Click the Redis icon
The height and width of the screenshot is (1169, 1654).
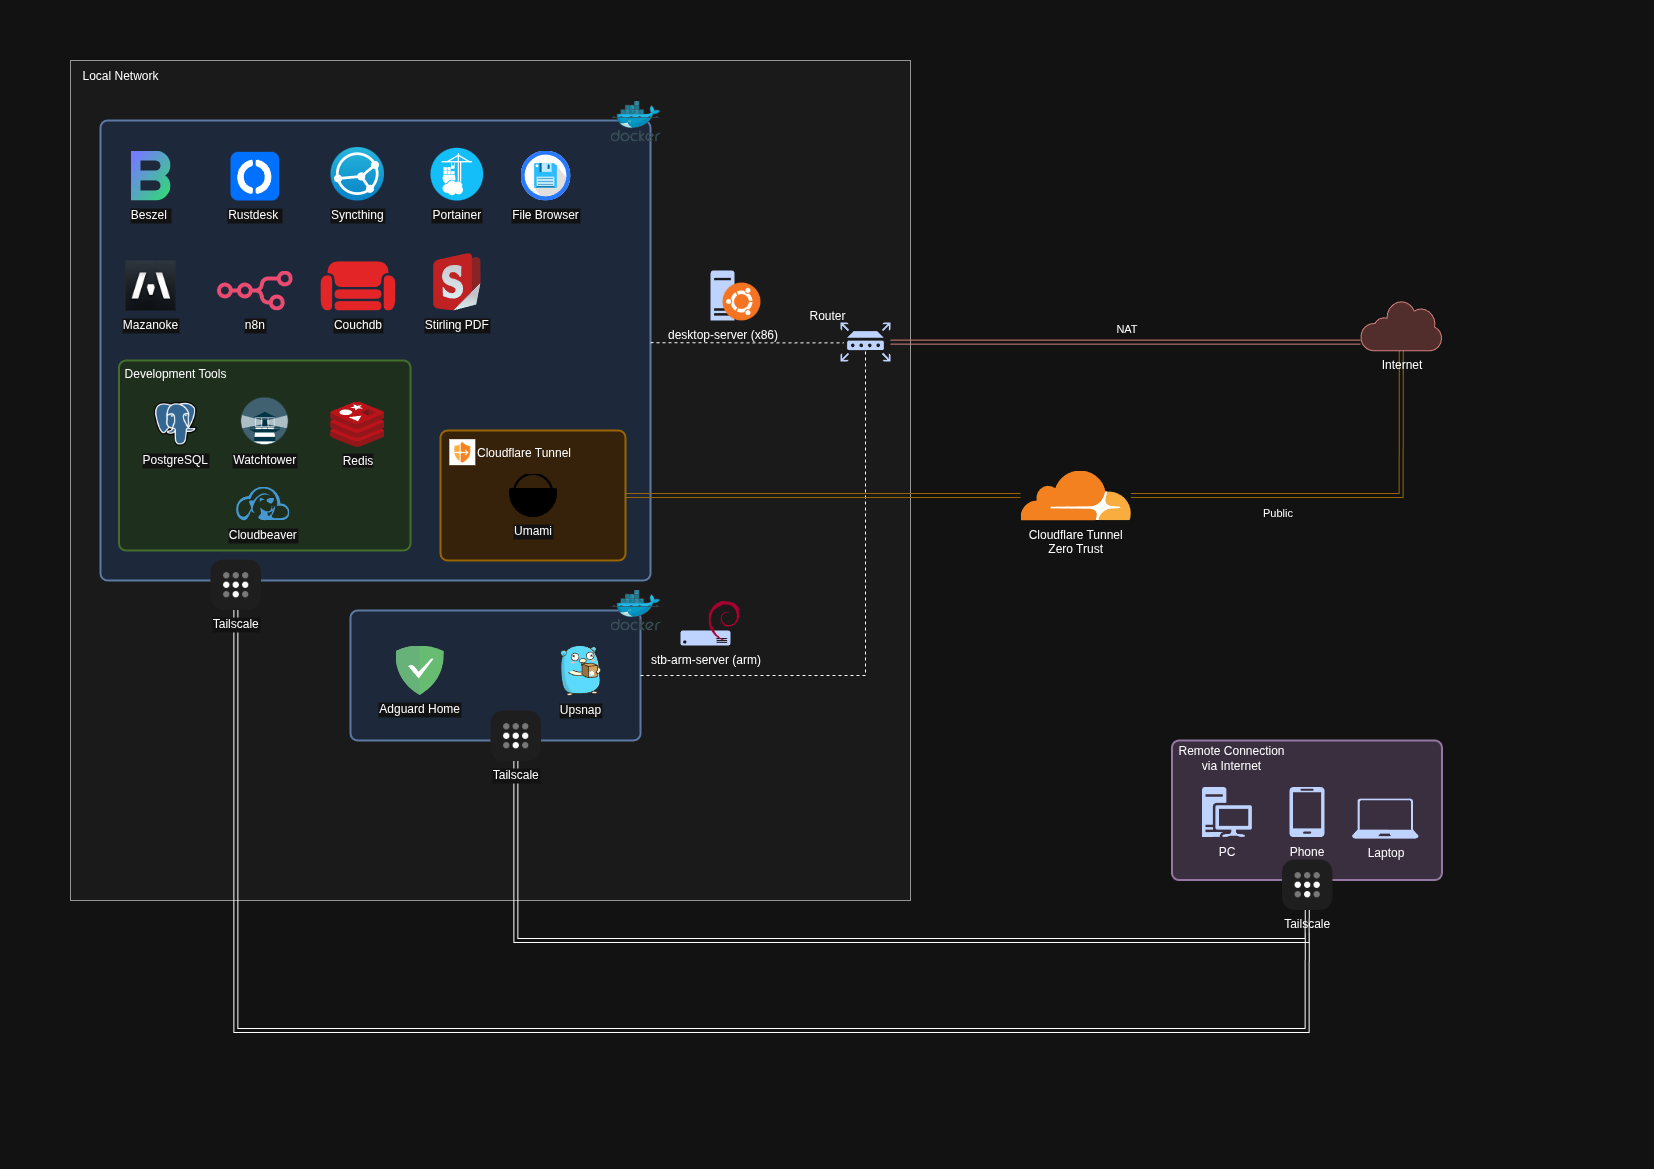[357, 423]
